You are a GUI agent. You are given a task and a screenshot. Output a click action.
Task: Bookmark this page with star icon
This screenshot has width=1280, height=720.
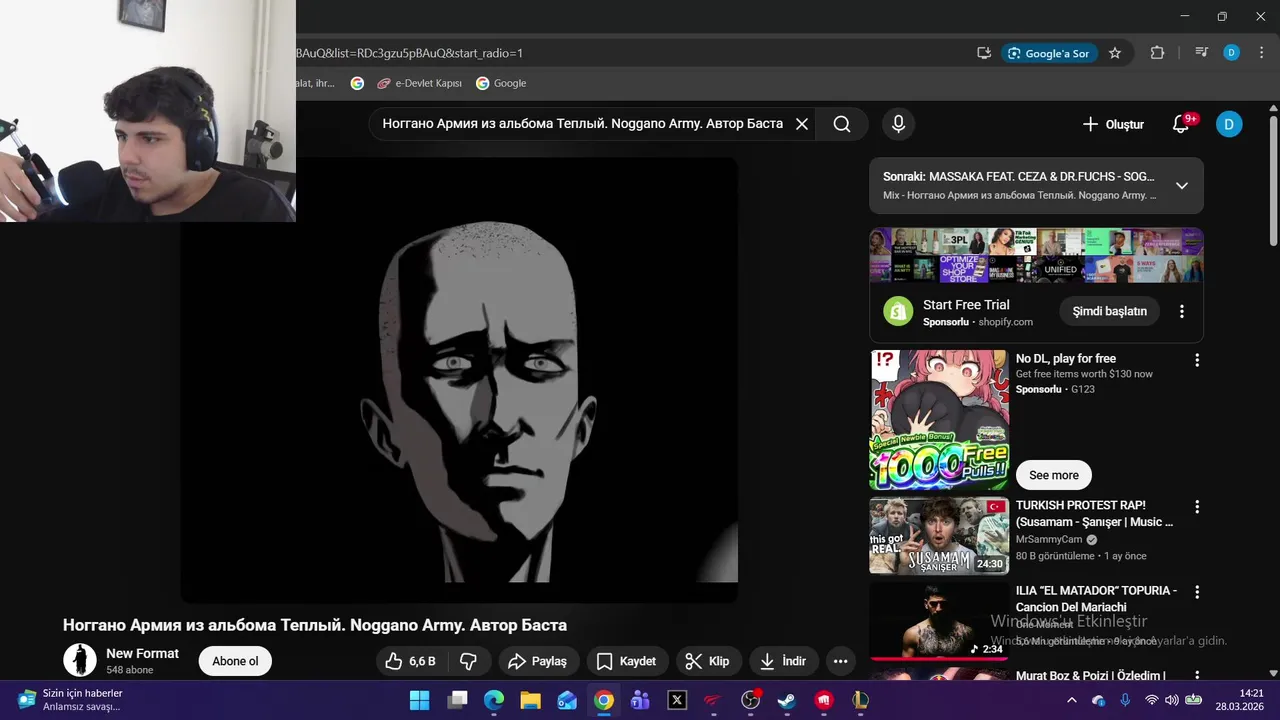[x=1115, y=53]
